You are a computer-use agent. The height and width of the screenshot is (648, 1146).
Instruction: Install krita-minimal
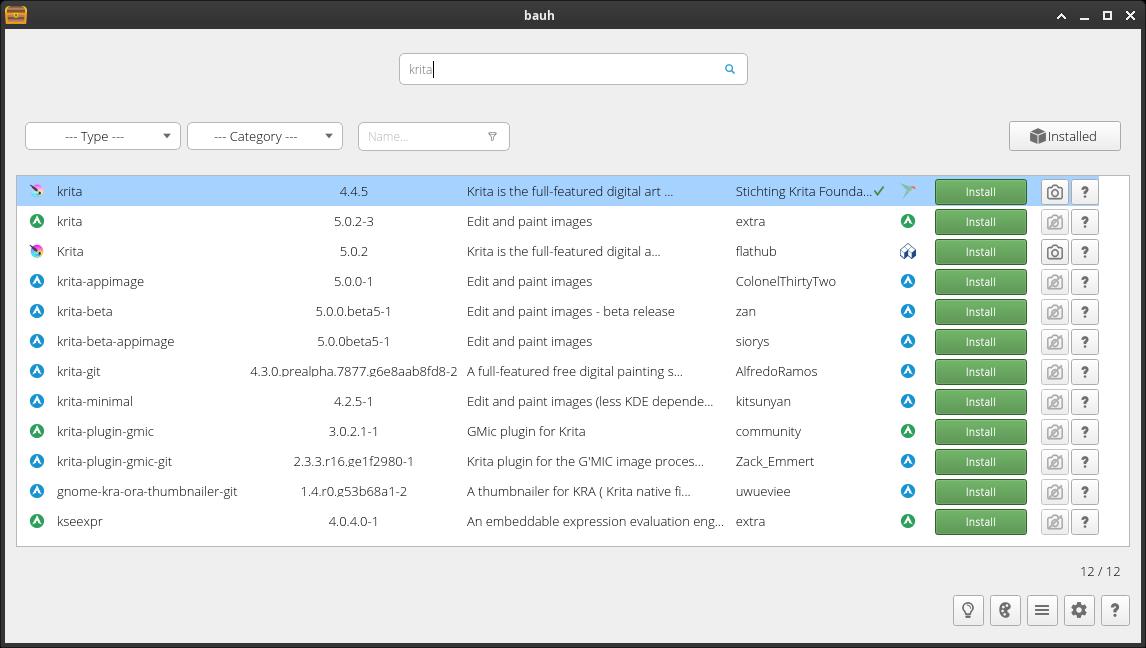(980, 402)
